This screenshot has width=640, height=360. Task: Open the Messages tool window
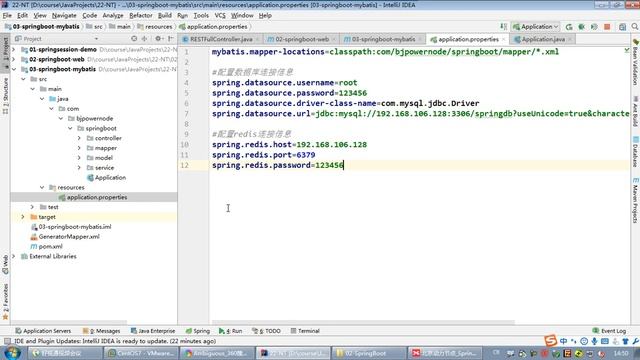tap(101, 331)
